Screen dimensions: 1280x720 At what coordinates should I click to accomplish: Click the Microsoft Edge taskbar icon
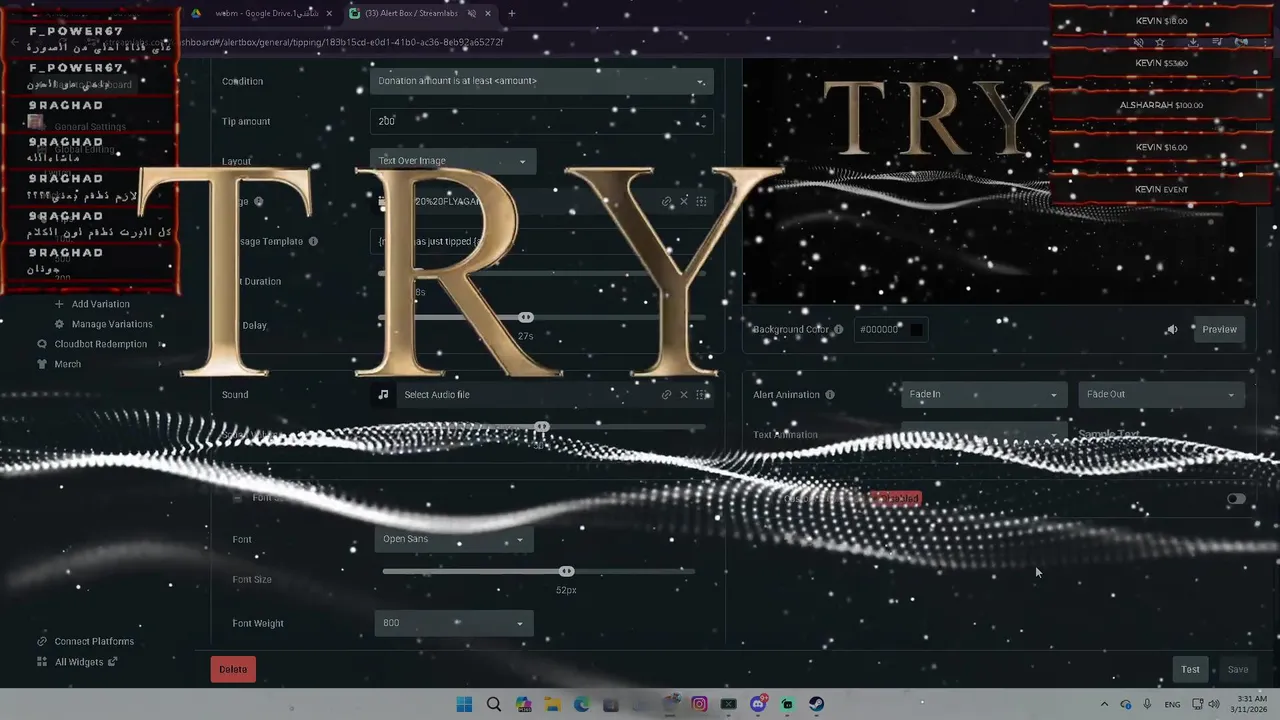click(x=582, y=705)
